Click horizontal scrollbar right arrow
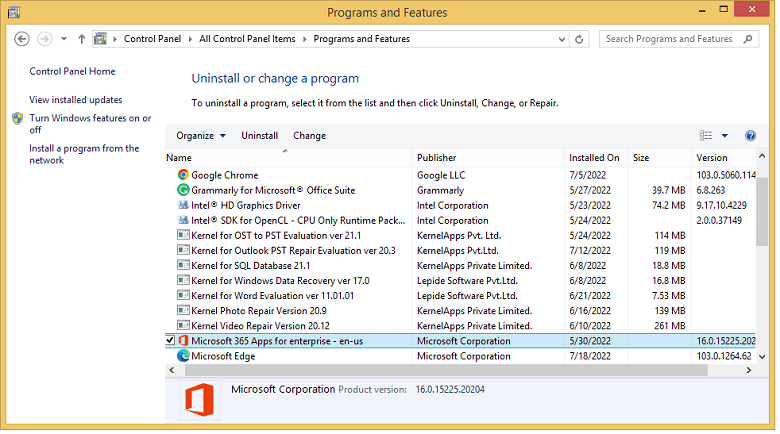This screenshot has height=434, width=780. click(x=749, y=370)
